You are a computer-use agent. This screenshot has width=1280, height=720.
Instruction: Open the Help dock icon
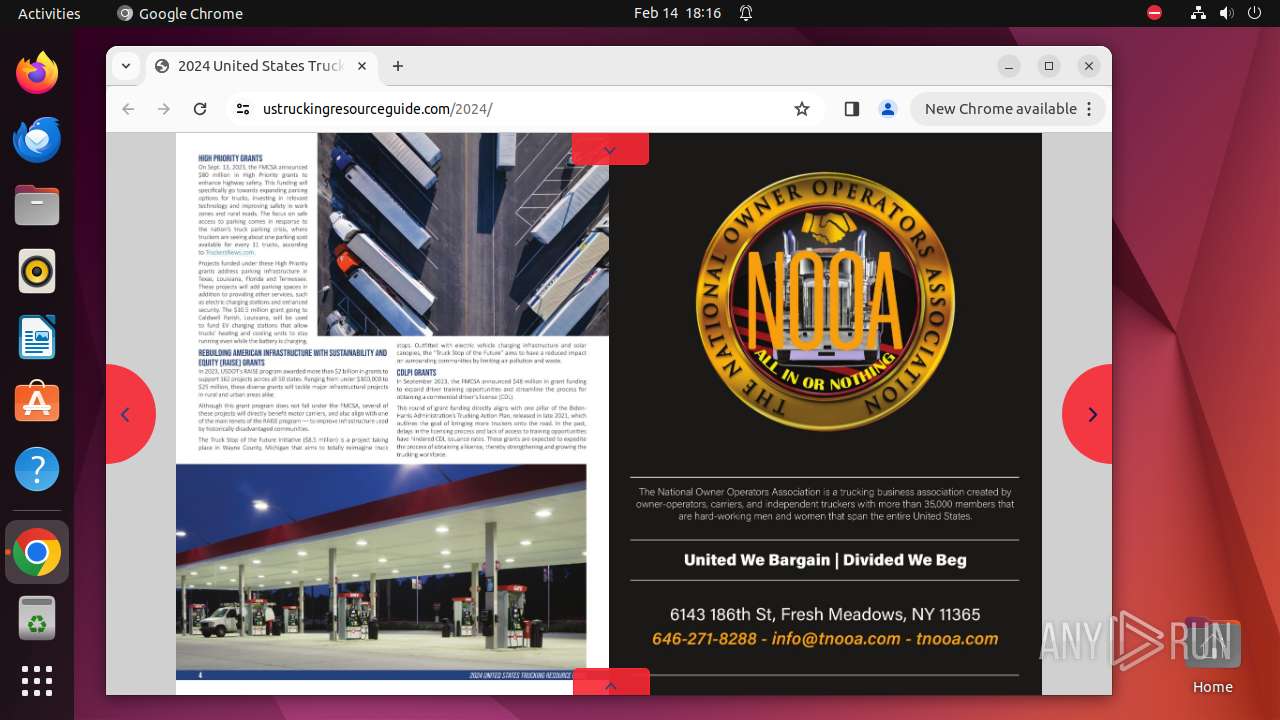37,469
